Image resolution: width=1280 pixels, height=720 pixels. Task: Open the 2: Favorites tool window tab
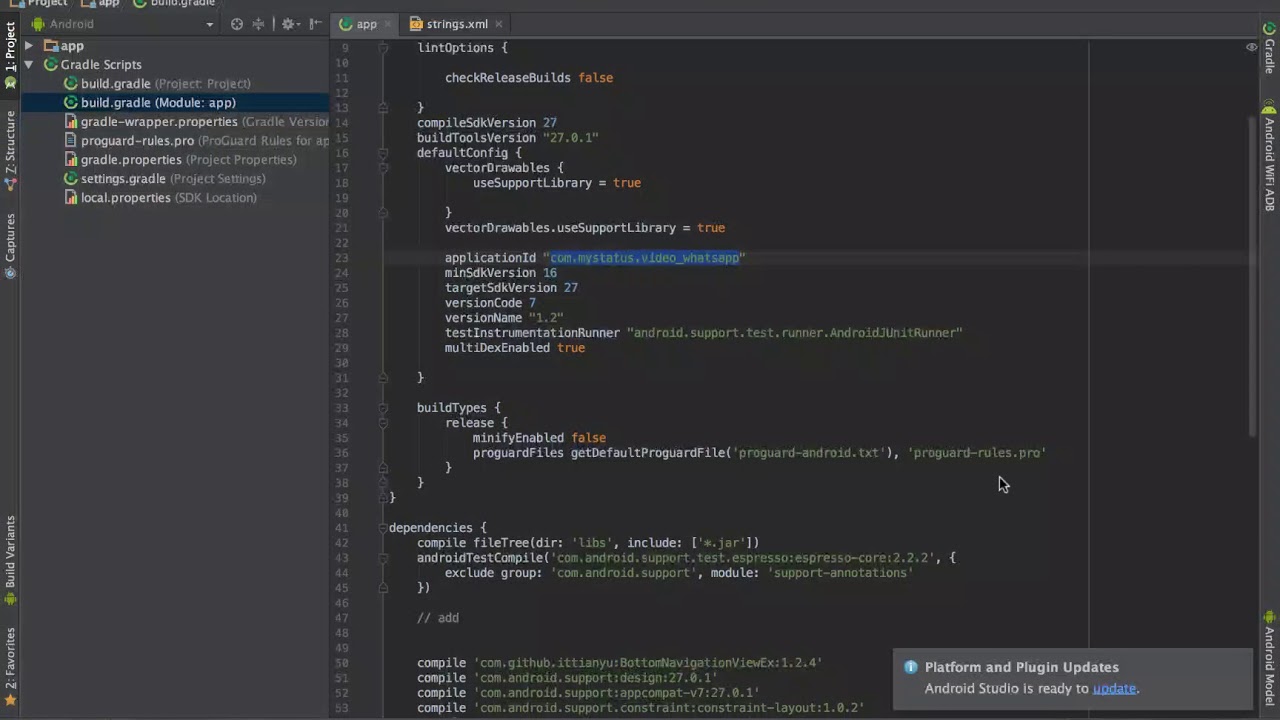click(x=10, y=668)
